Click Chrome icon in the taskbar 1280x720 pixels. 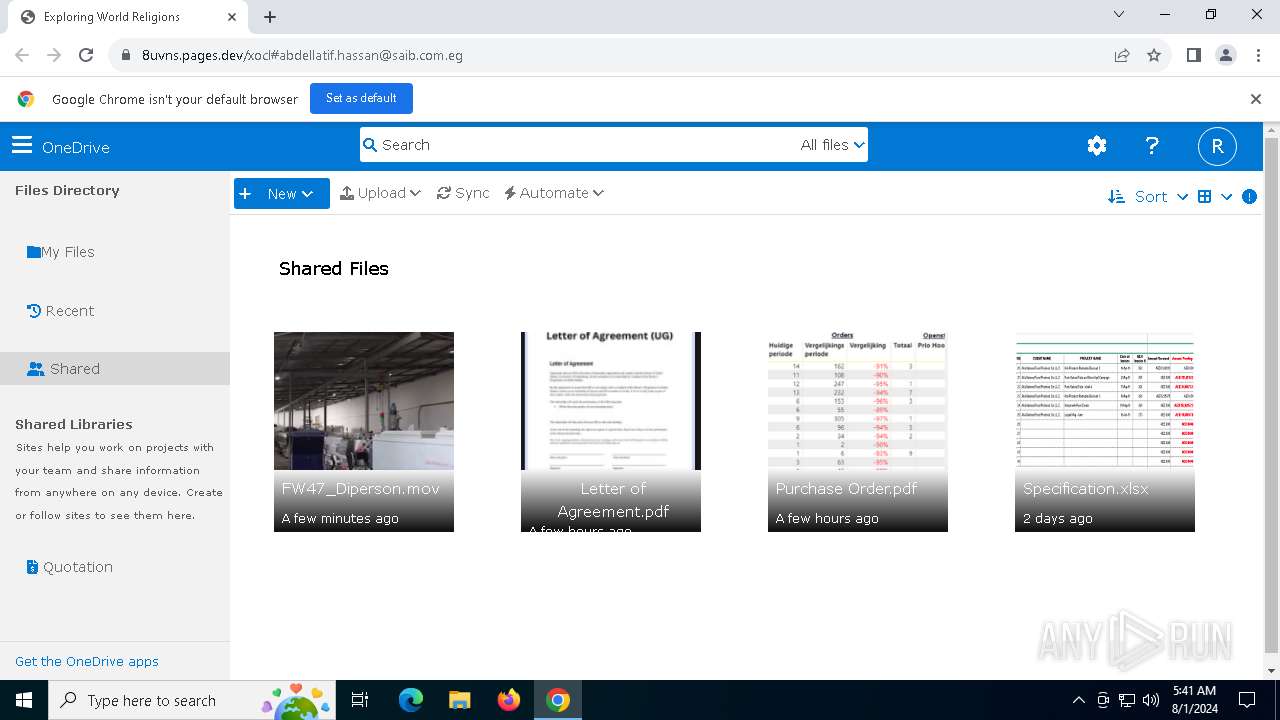pos(558,700)
